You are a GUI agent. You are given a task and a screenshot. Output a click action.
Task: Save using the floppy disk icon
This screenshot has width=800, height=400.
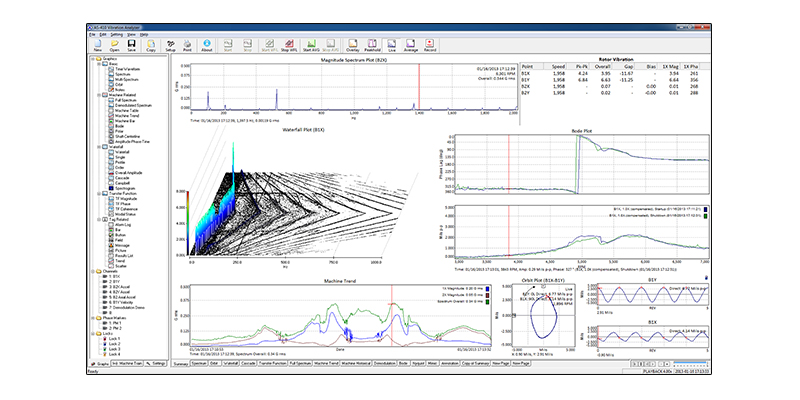point(132,45)
